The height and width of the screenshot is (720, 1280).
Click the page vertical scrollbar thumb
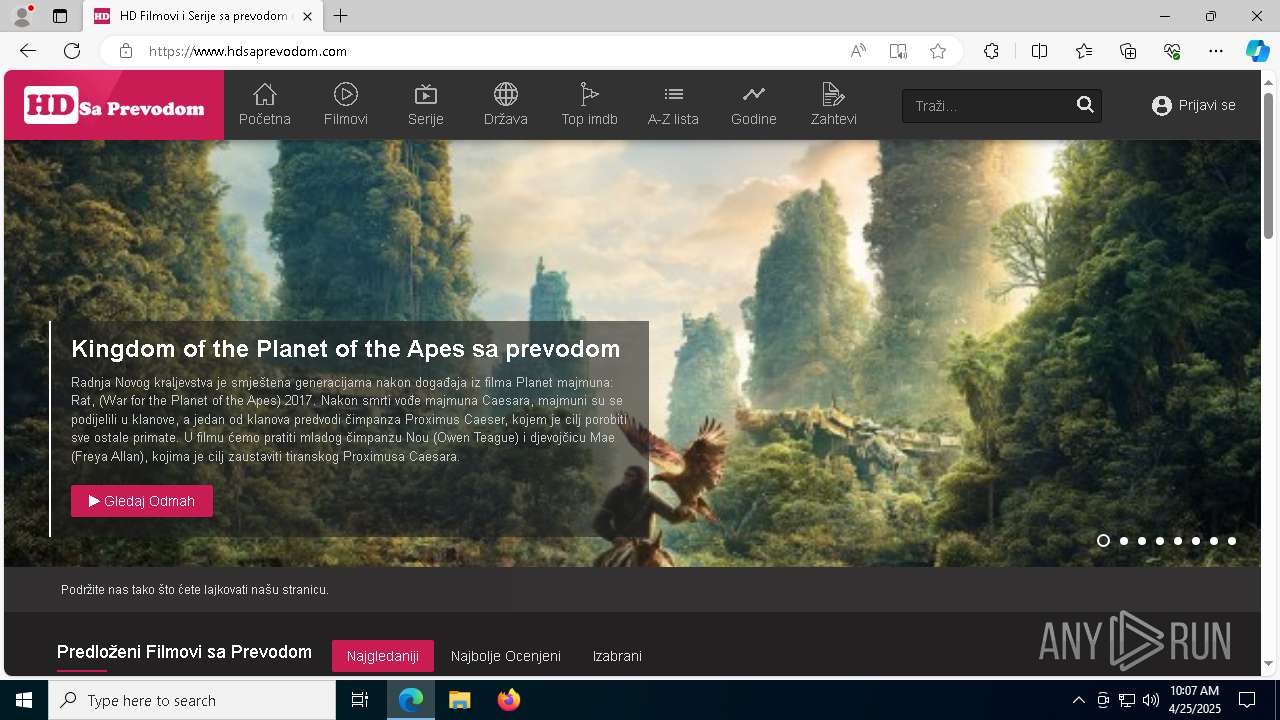point(1268,165)
